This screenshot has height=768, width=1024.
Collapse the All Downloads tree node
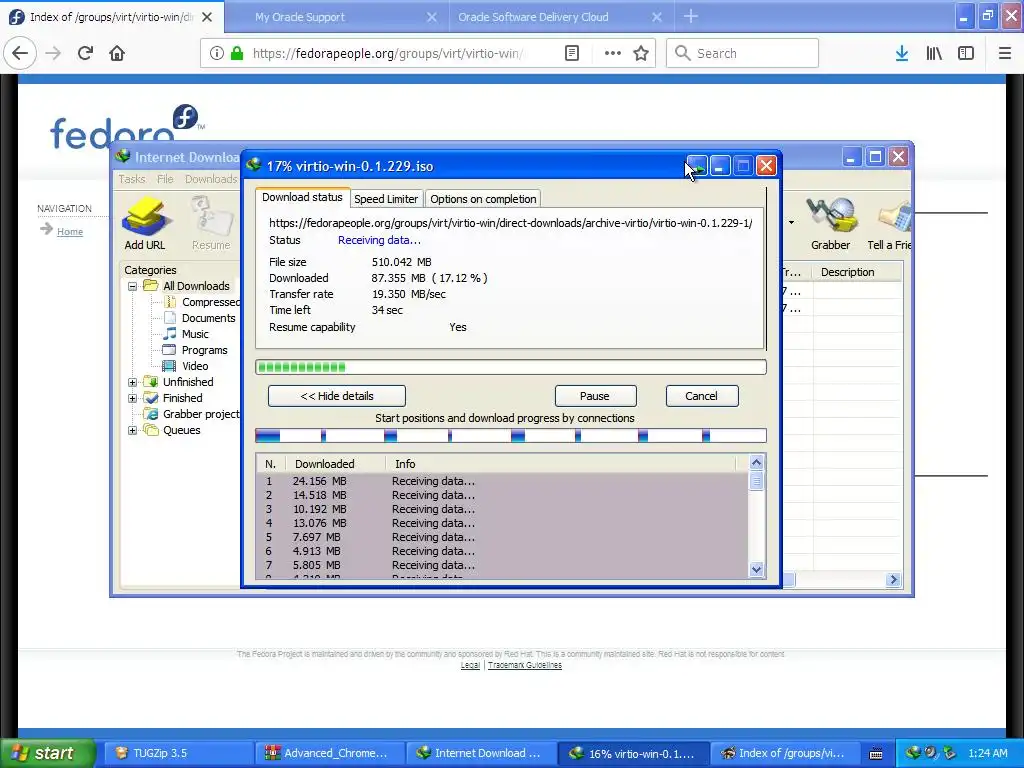(x=133, y=286)
